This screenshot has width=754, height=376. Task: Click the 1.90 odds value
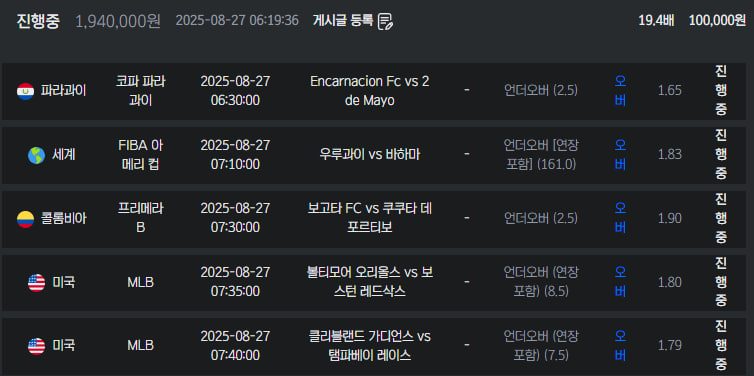[670, 218]
